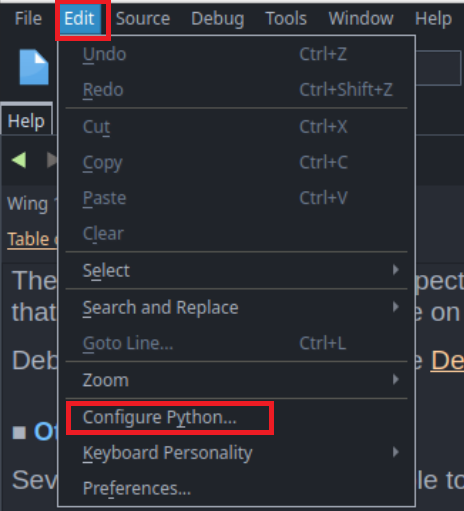Open the File menu

click(x=28, y=18)
